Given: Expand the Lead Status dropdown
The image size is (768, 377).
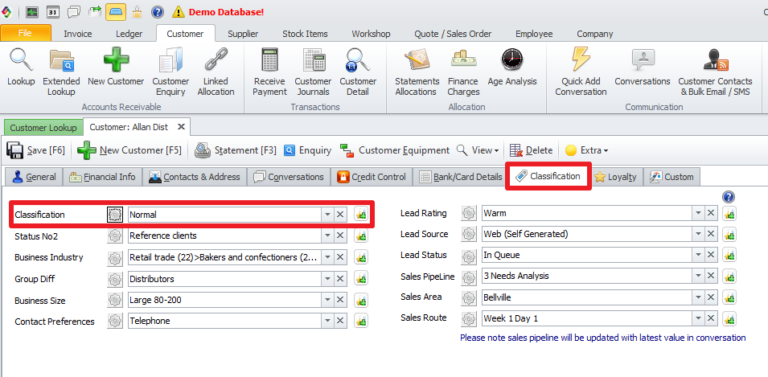Looking at the screenshot, I should (x=698, y=255).
